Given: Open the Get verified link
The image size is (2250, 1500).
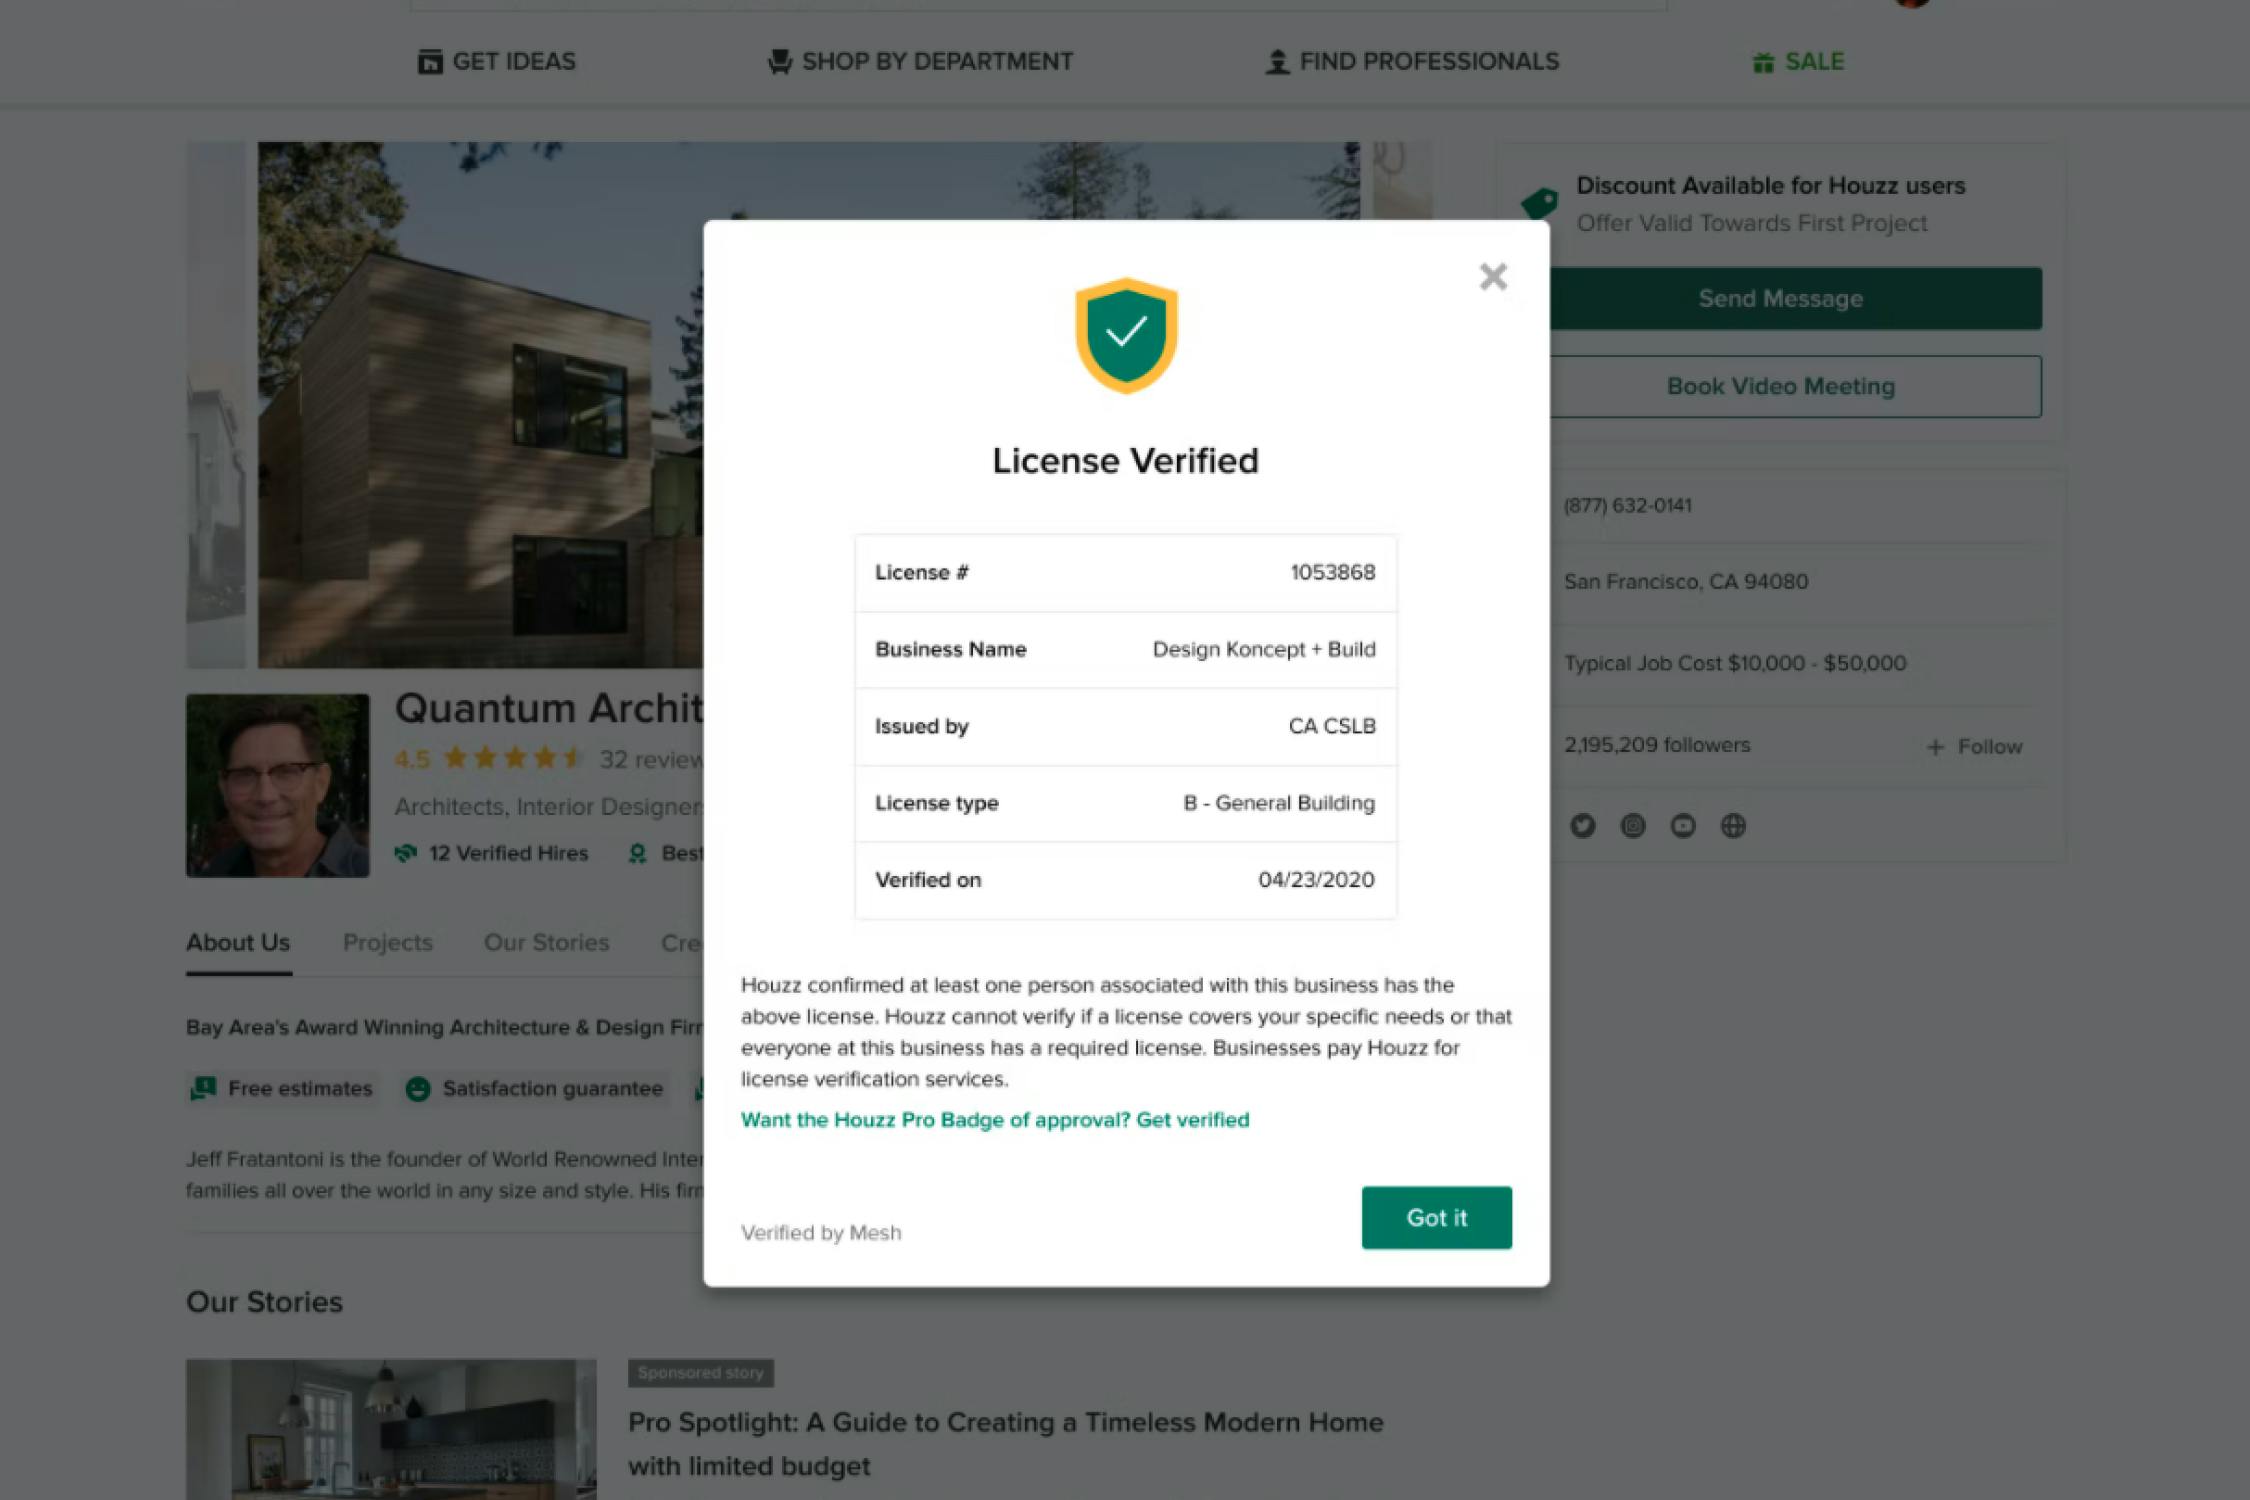Looking at the screenshot, I should [x=1190, y=1120].
